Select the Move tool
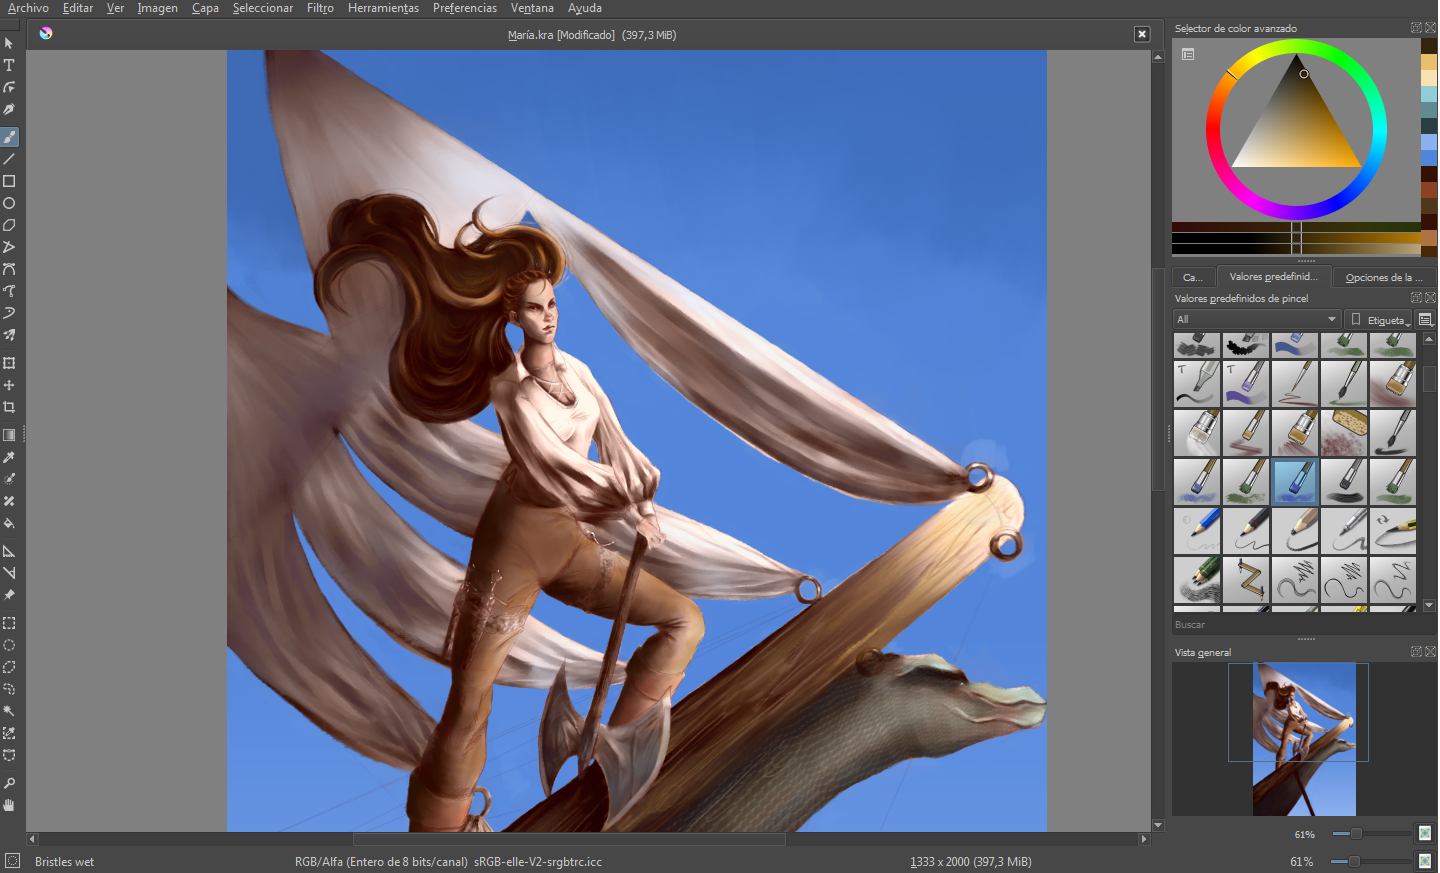1440x873 pixels. 9,385
